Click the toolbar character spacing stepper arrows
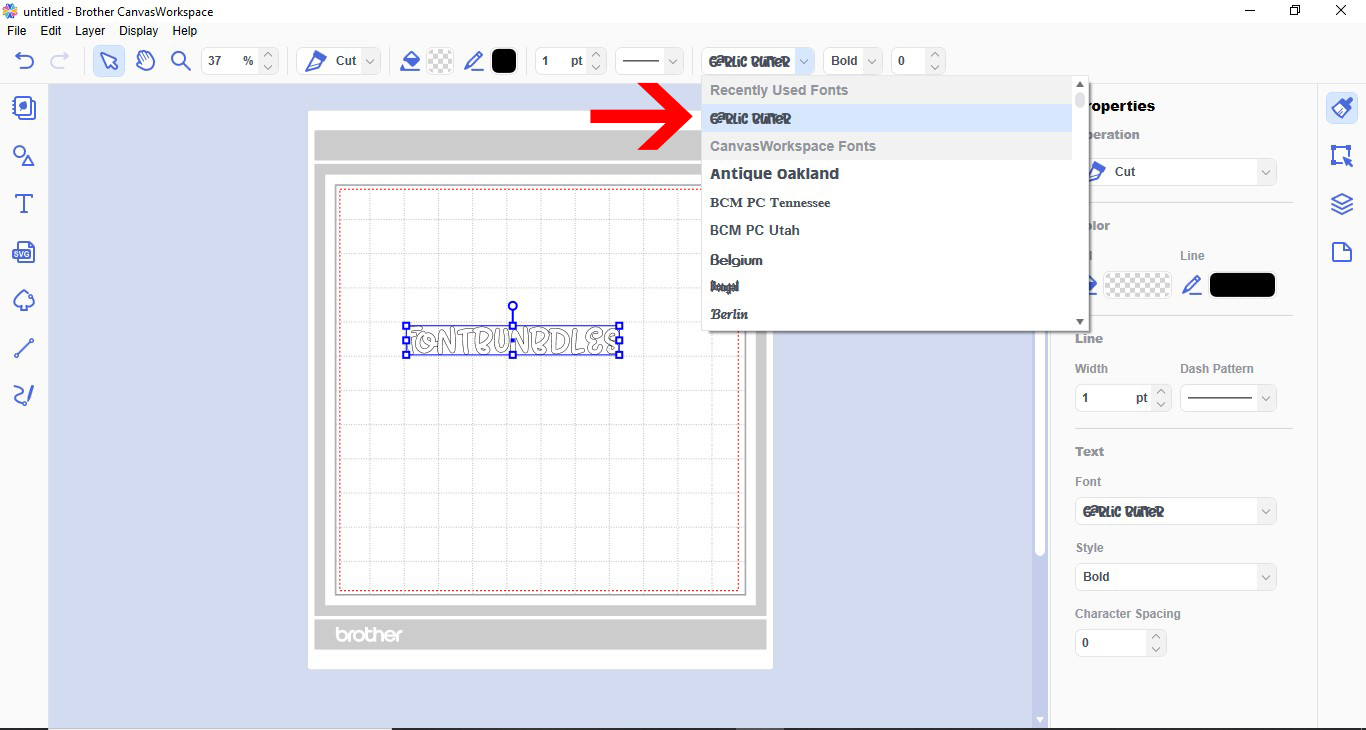Viewport: 1366px width, 730px height. click(x=935, y=61)
